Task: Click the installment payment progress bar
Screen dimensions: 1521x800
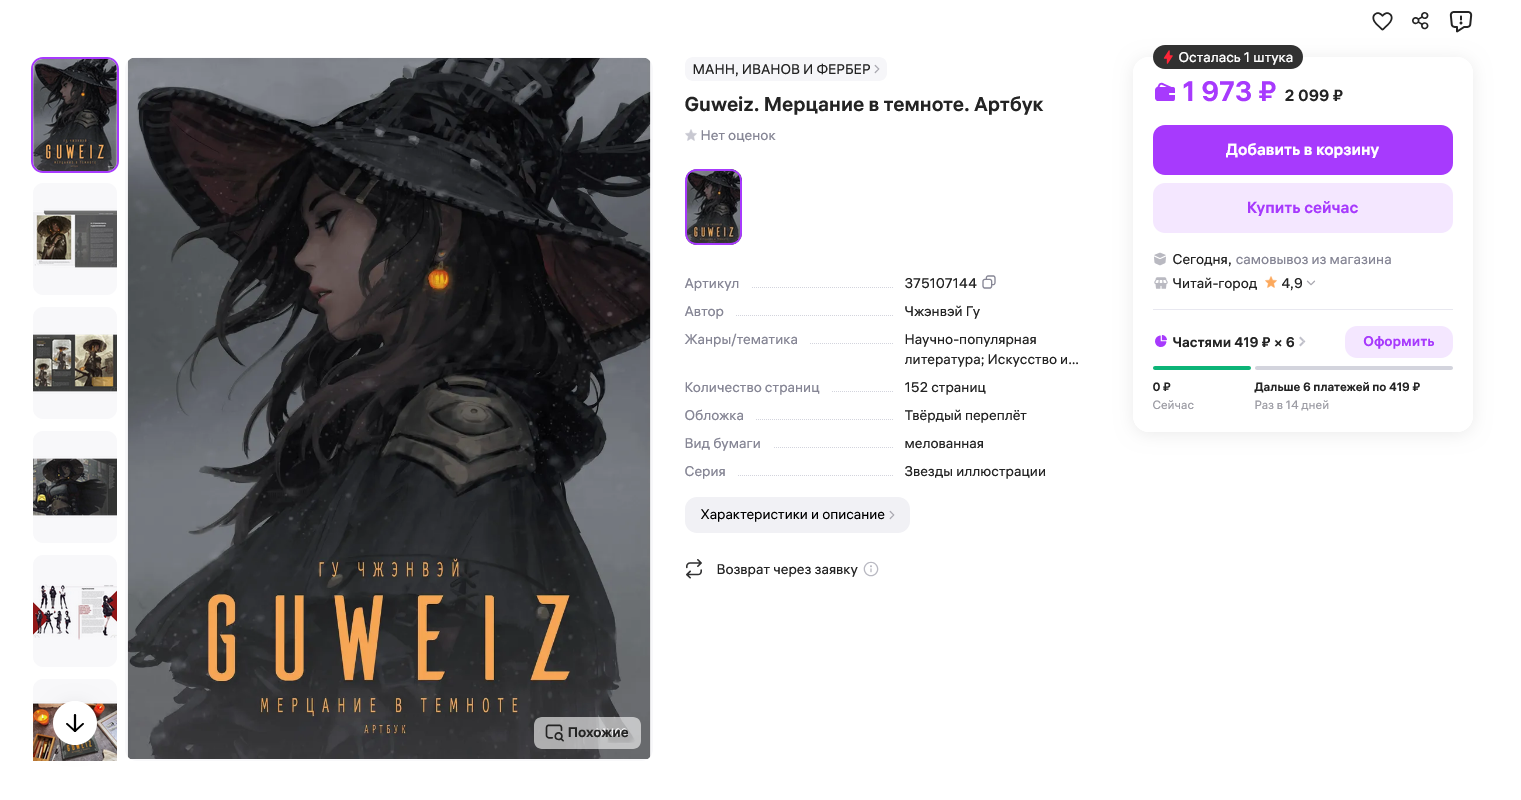Action: pos(1302,368)
